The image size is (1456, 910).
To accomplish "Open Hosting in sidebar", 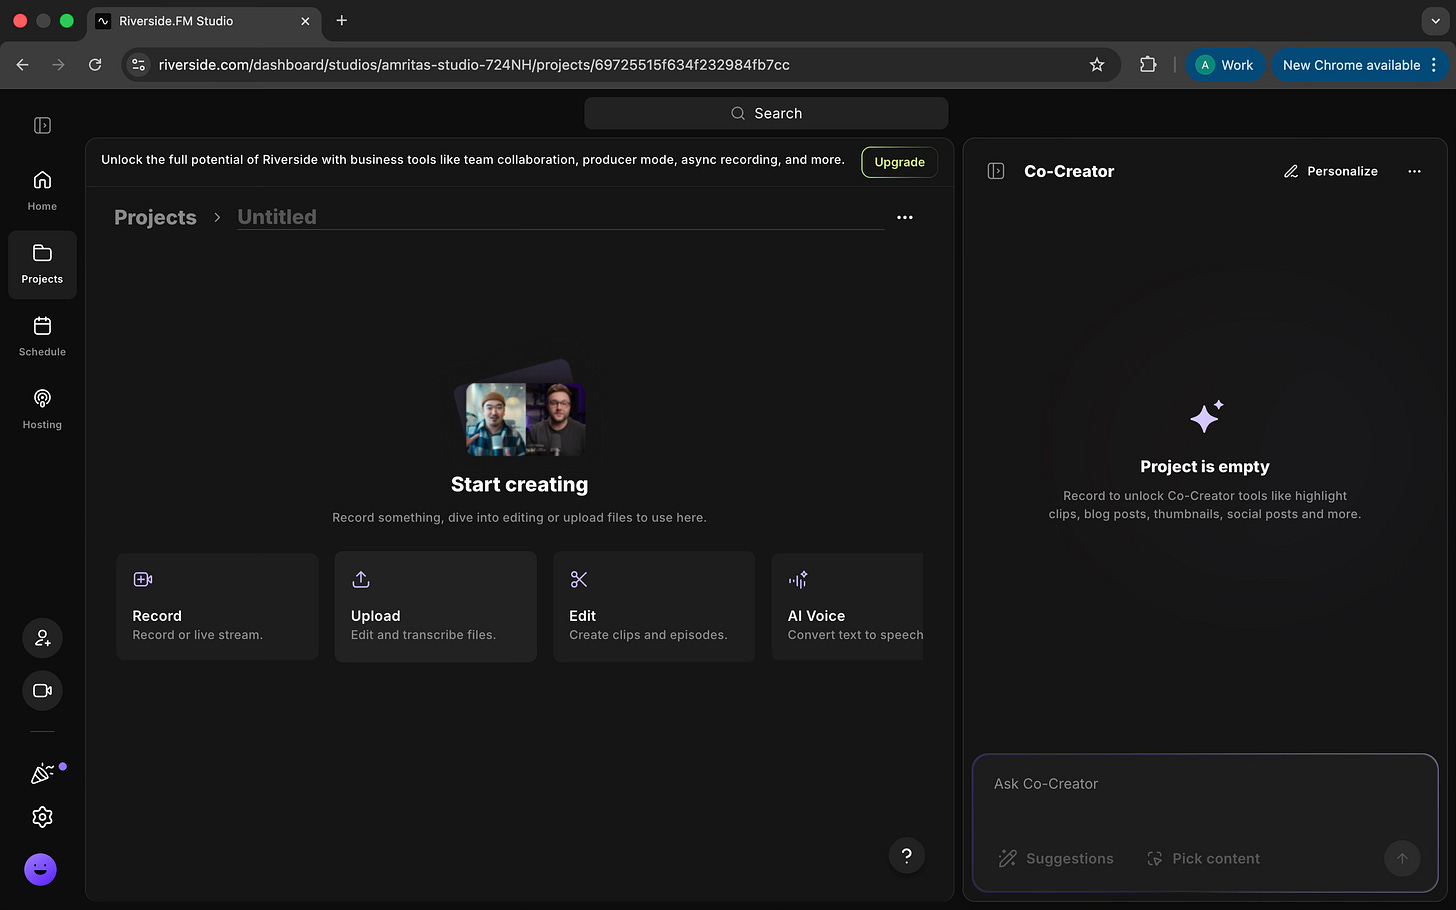I will coord(42,410).
